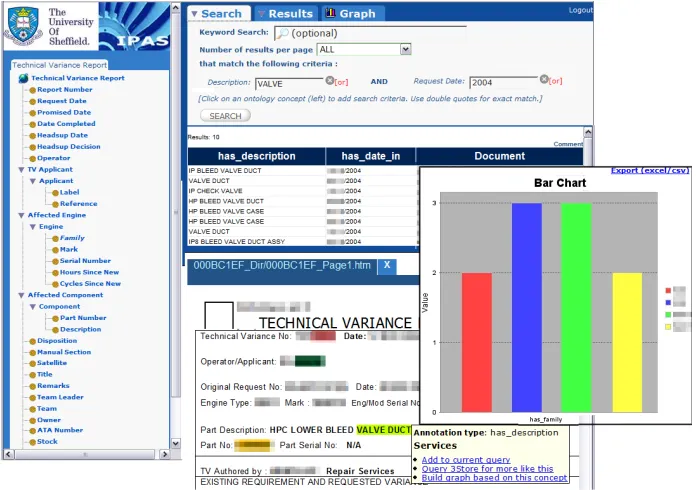Collapse the Engine sub-node arrow
696x490 pixels.
[33, 227]
